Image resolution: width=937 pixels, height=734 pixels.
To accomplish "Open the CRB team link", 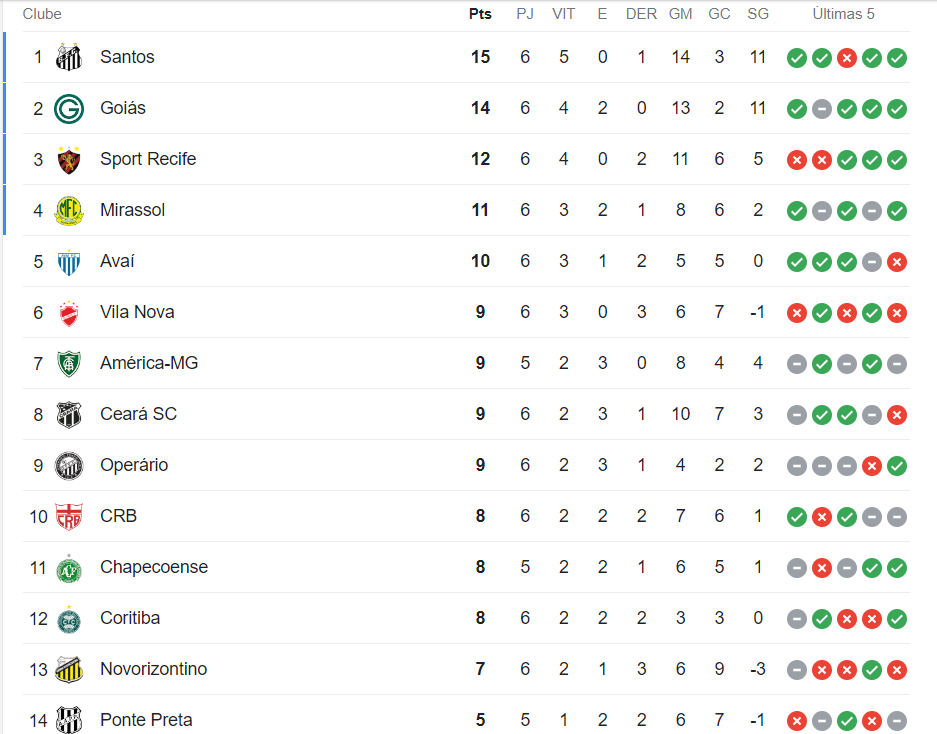I will click(x=118, y=516).
